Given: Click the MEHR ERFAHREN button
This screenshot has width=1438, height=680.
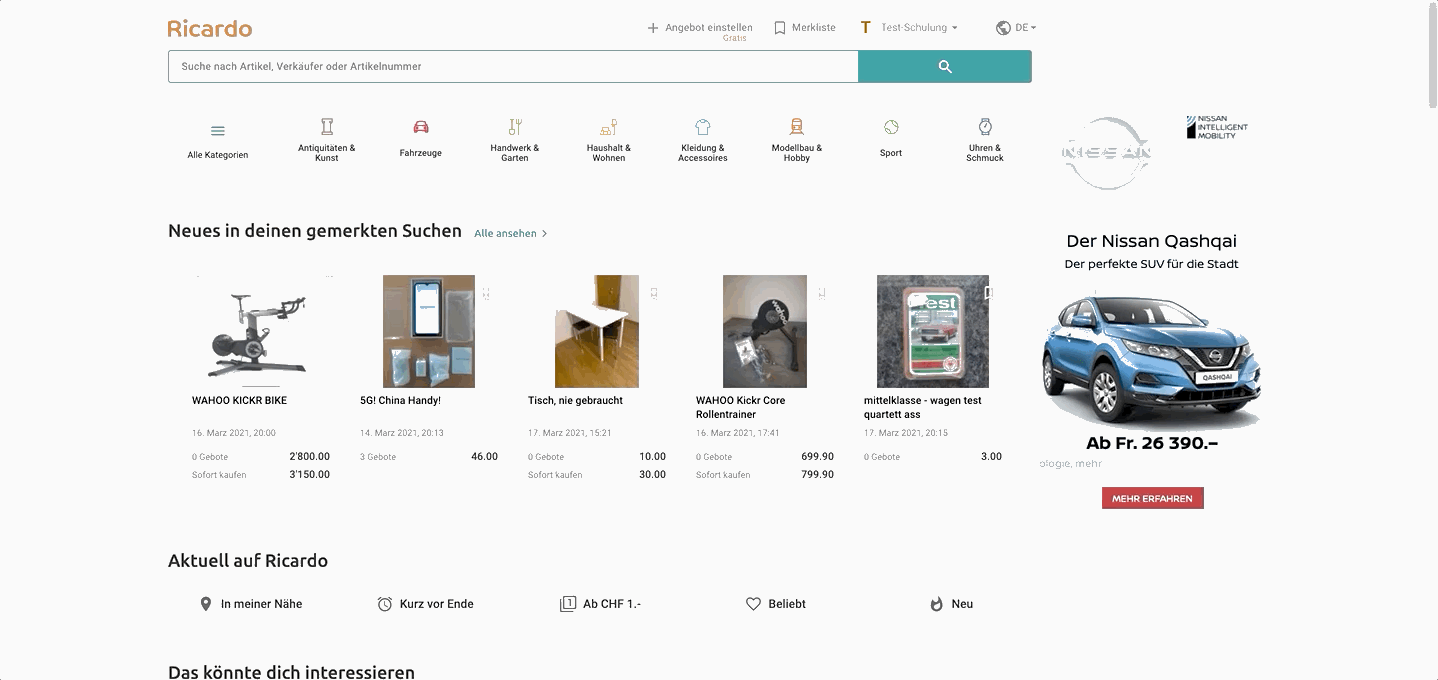Looking at the screenshot, I should (1153, 498).
